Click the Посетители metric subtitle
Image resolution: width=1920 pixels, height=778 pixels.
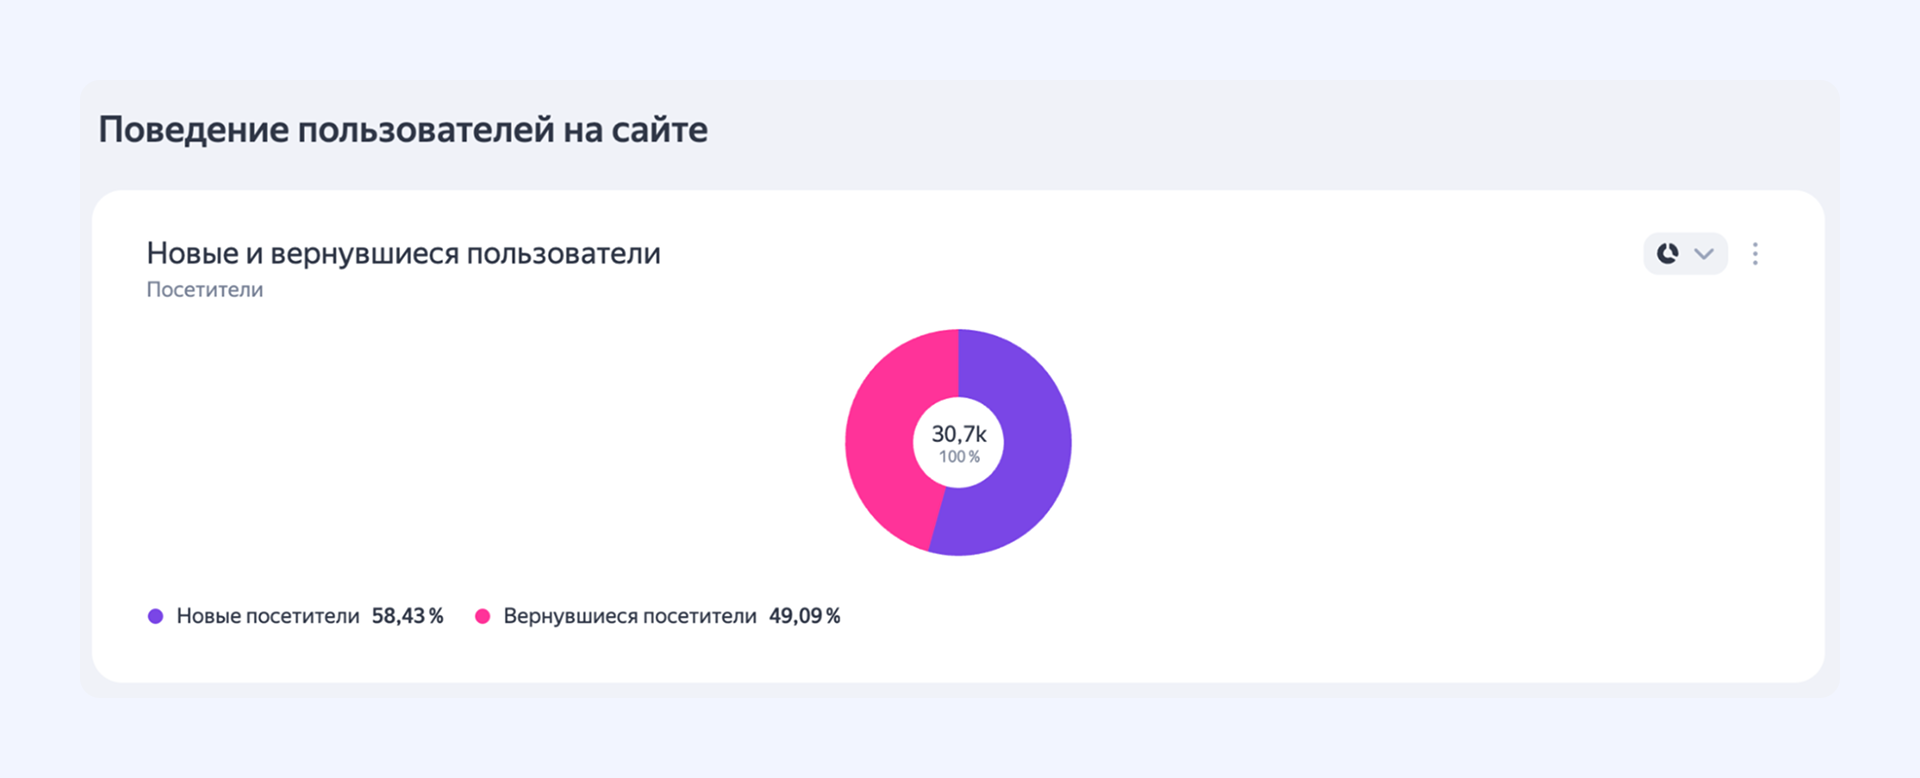pyautogui.click(x=205, y=290)
